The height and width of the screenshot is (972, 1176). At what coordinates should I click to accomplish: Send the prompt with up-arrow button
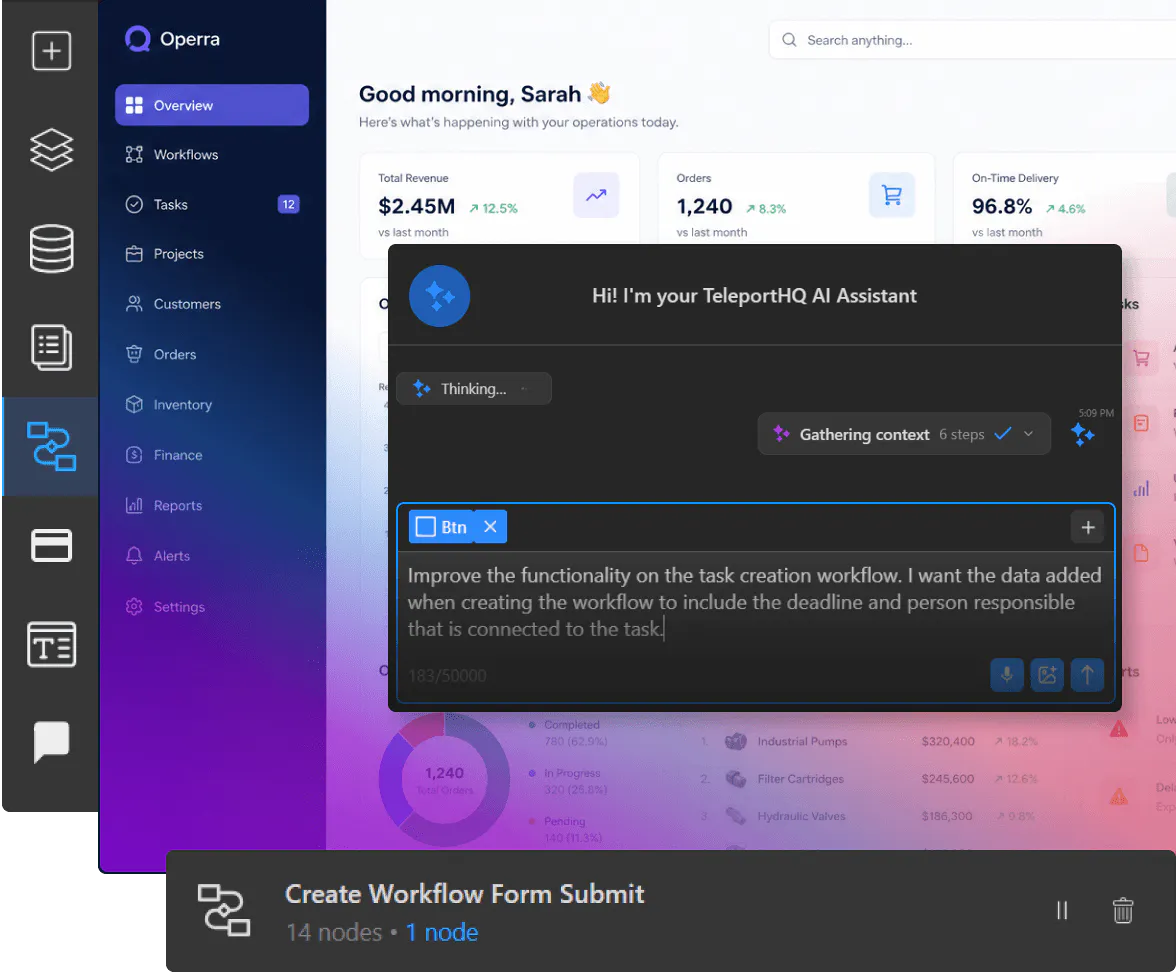pos(1087,675)
